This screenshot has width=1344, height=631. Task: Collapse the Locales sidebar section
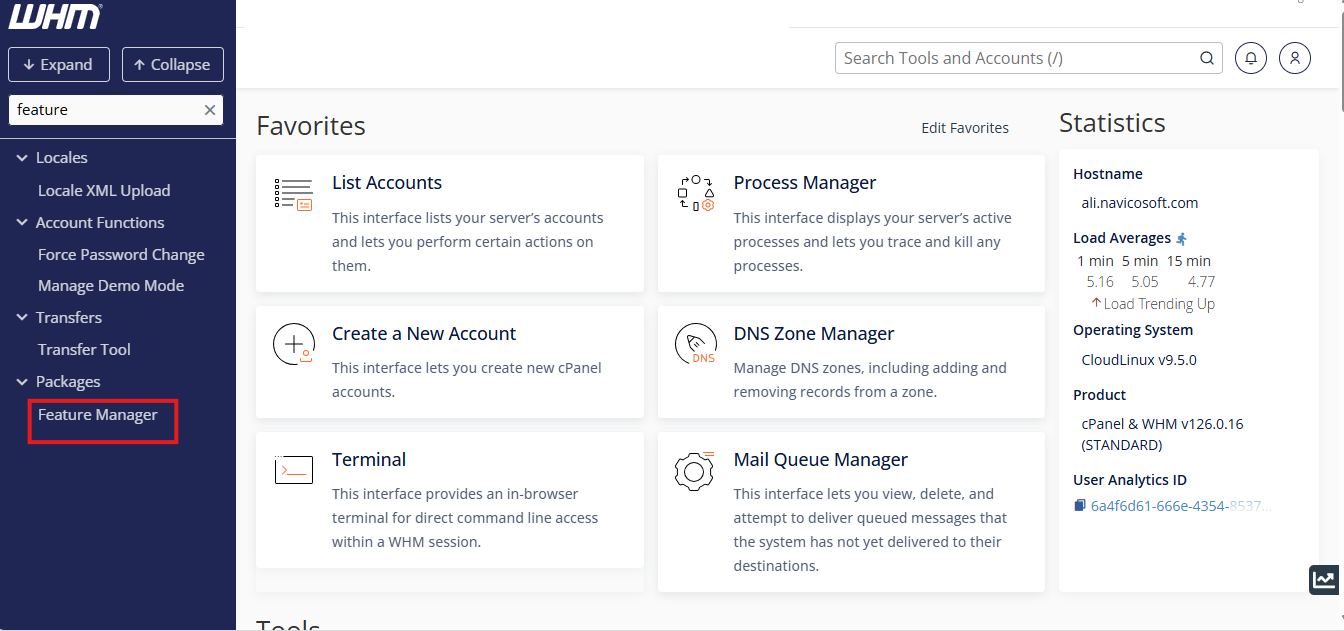[x=22, y=158]
